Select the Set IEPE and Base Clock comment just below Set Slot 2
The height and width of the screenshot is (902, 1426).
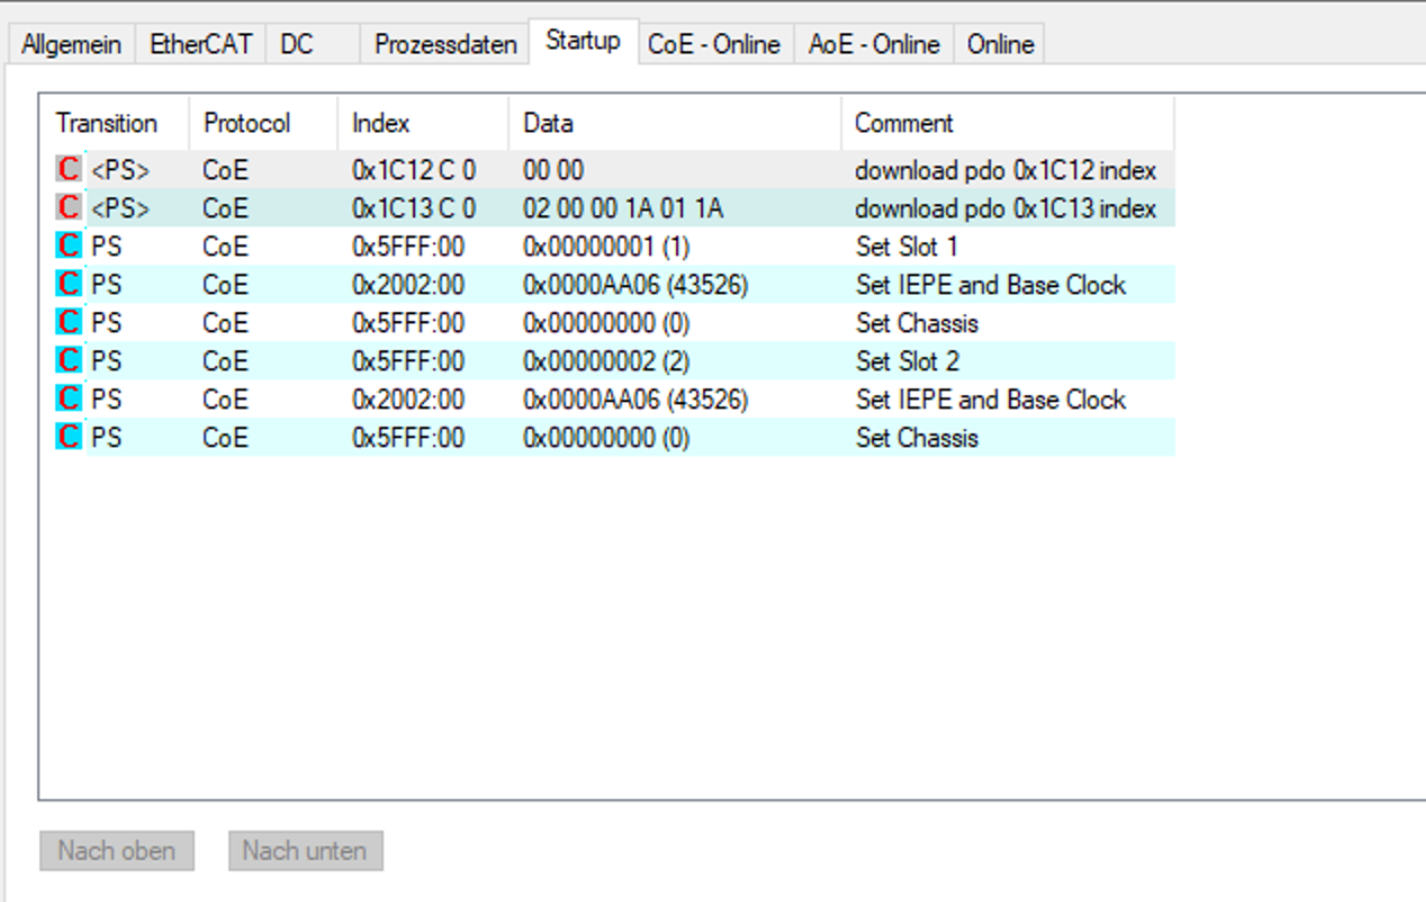pyautogui.click(x=991, y=399)
